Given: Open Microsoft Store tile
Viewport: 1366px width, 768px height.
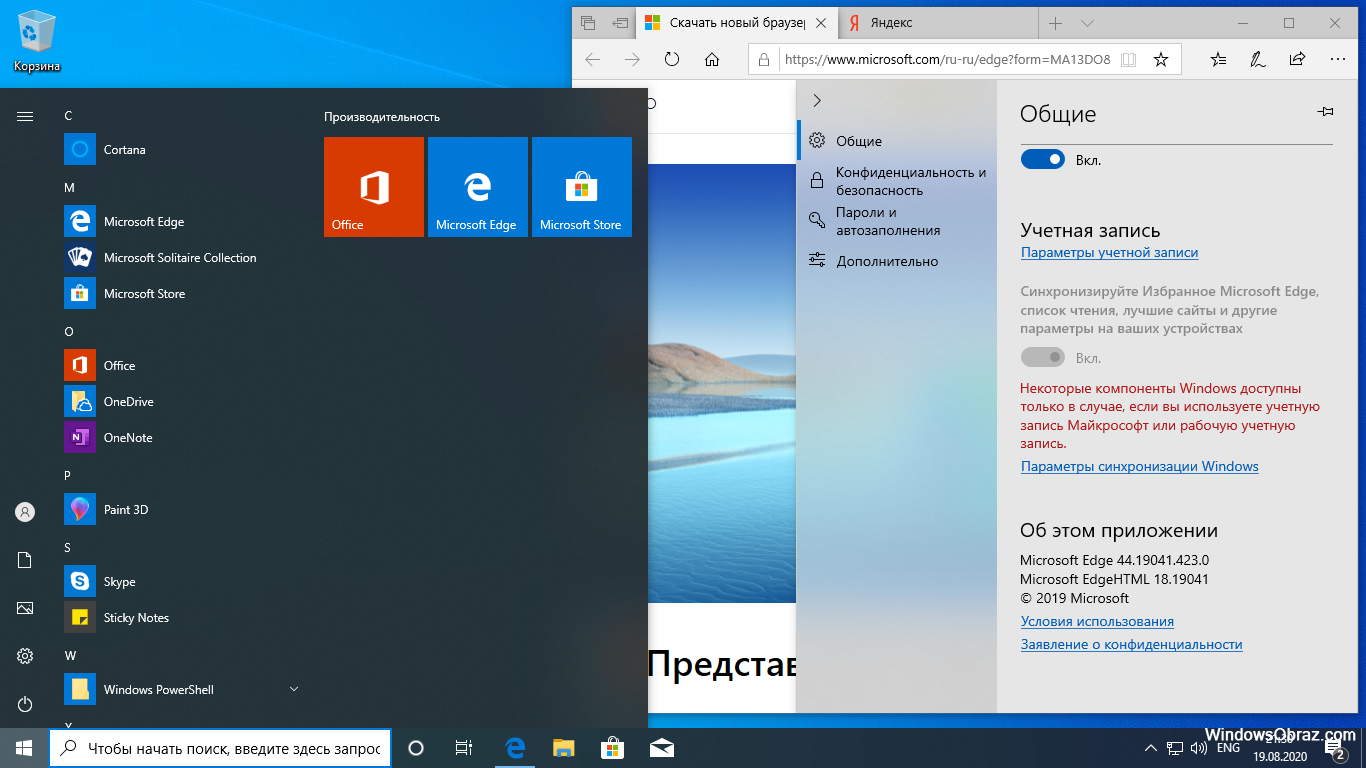Looking at the screenshot, I should pyautogui.click(x=581, y=187).
